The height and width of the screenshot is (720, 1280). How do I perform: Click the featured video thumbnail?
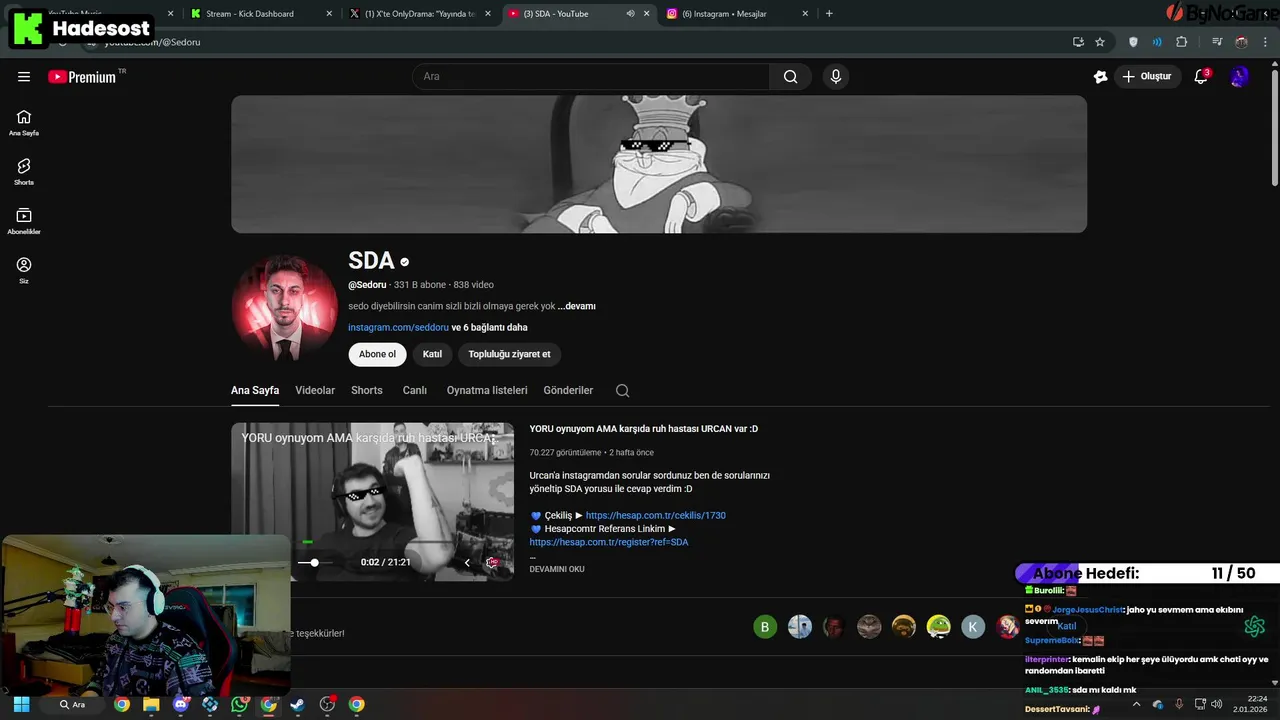coord(372,502)
